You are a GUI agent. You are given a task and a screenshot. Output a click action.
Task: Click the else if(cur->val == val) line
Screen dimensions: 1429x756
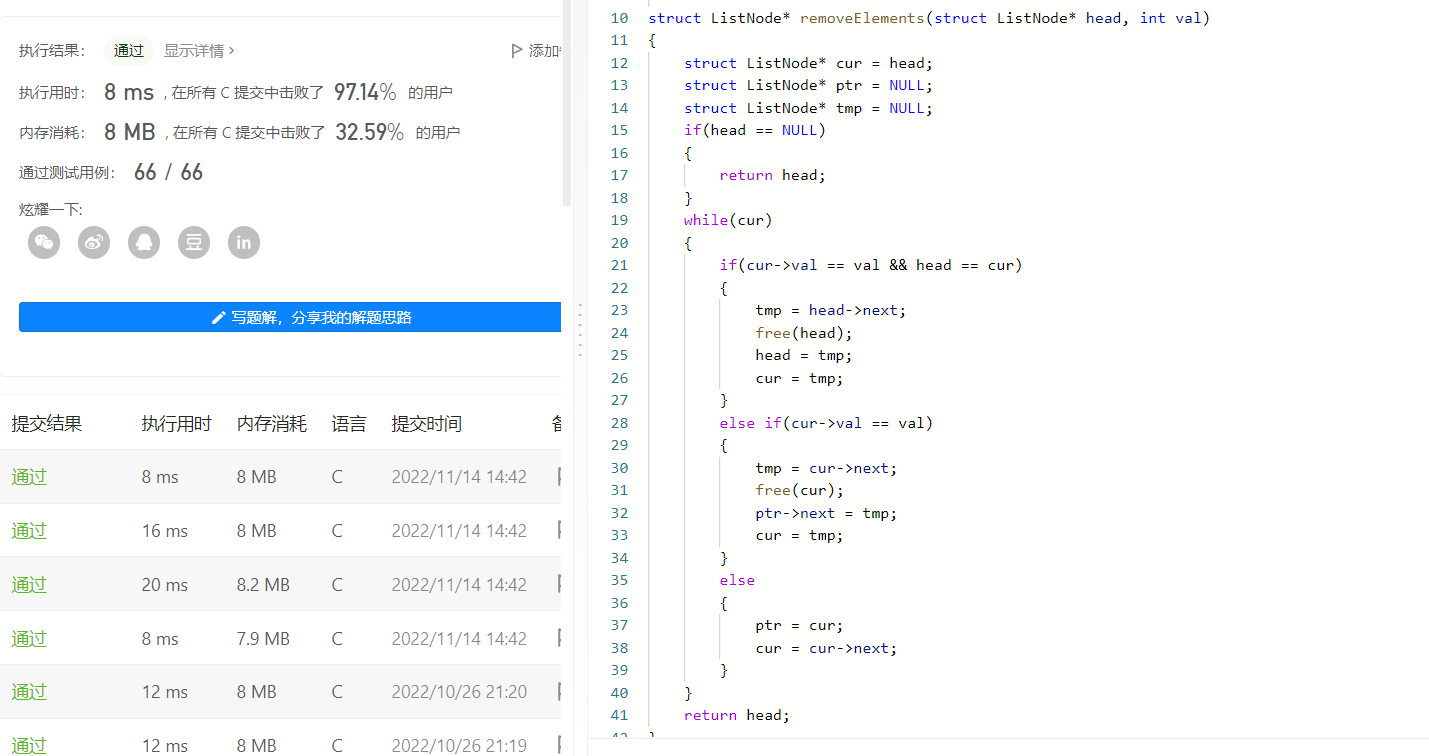coord(826,423)
